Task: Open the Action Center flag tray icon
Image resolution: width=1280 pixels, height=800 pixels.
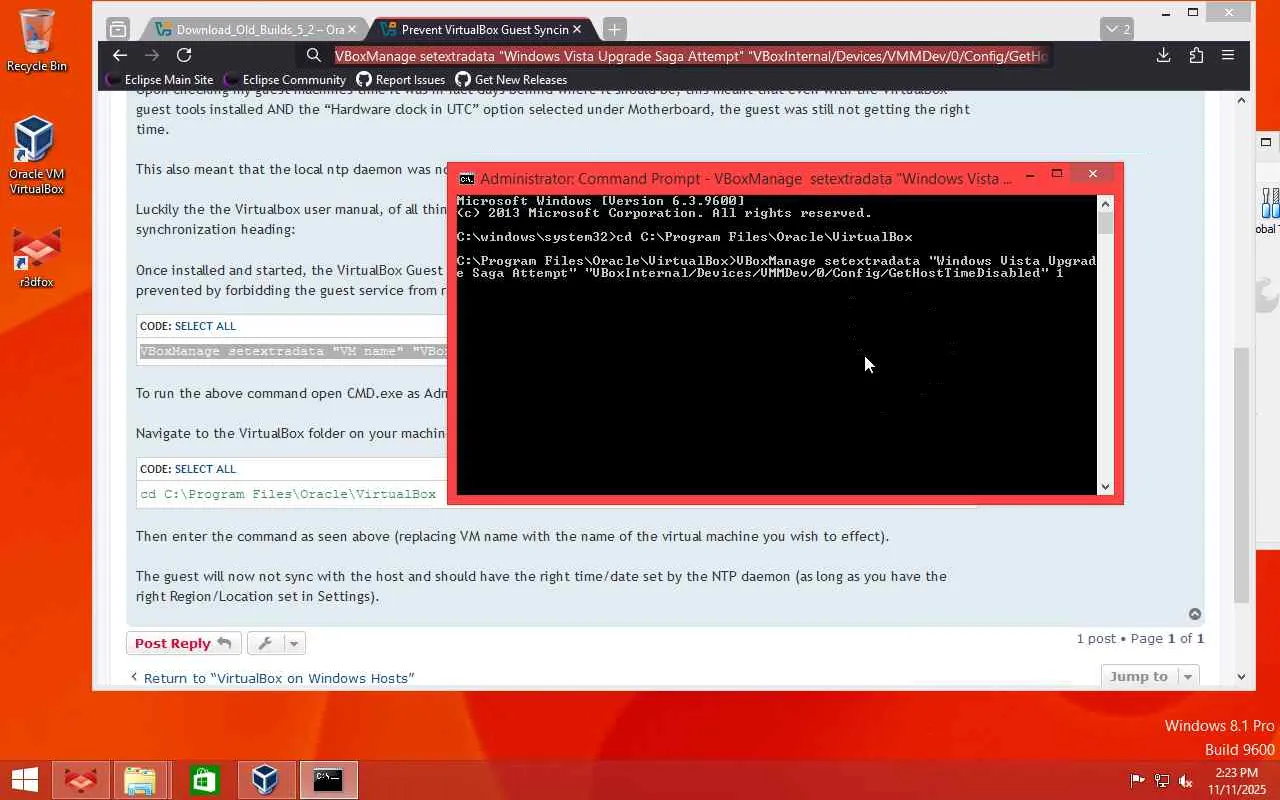Action: click(1138, 780)
